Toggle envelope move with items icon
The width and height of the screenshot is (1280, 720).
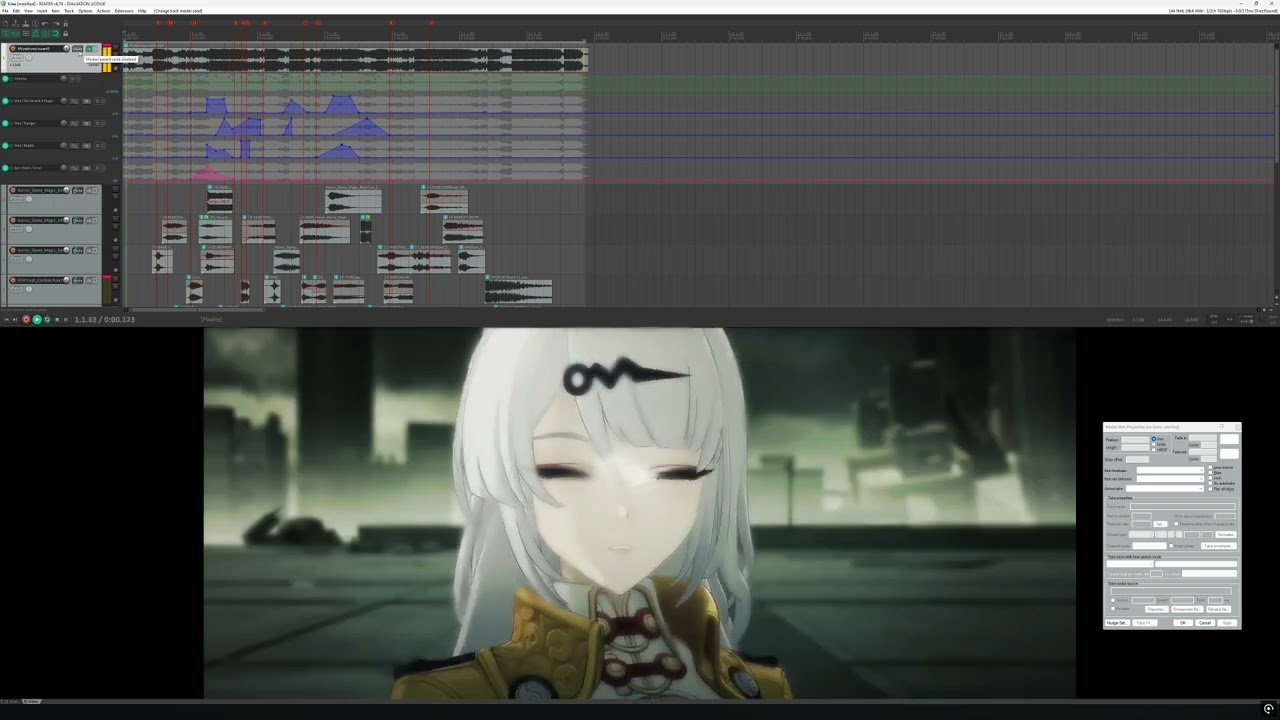coord(36,33)
